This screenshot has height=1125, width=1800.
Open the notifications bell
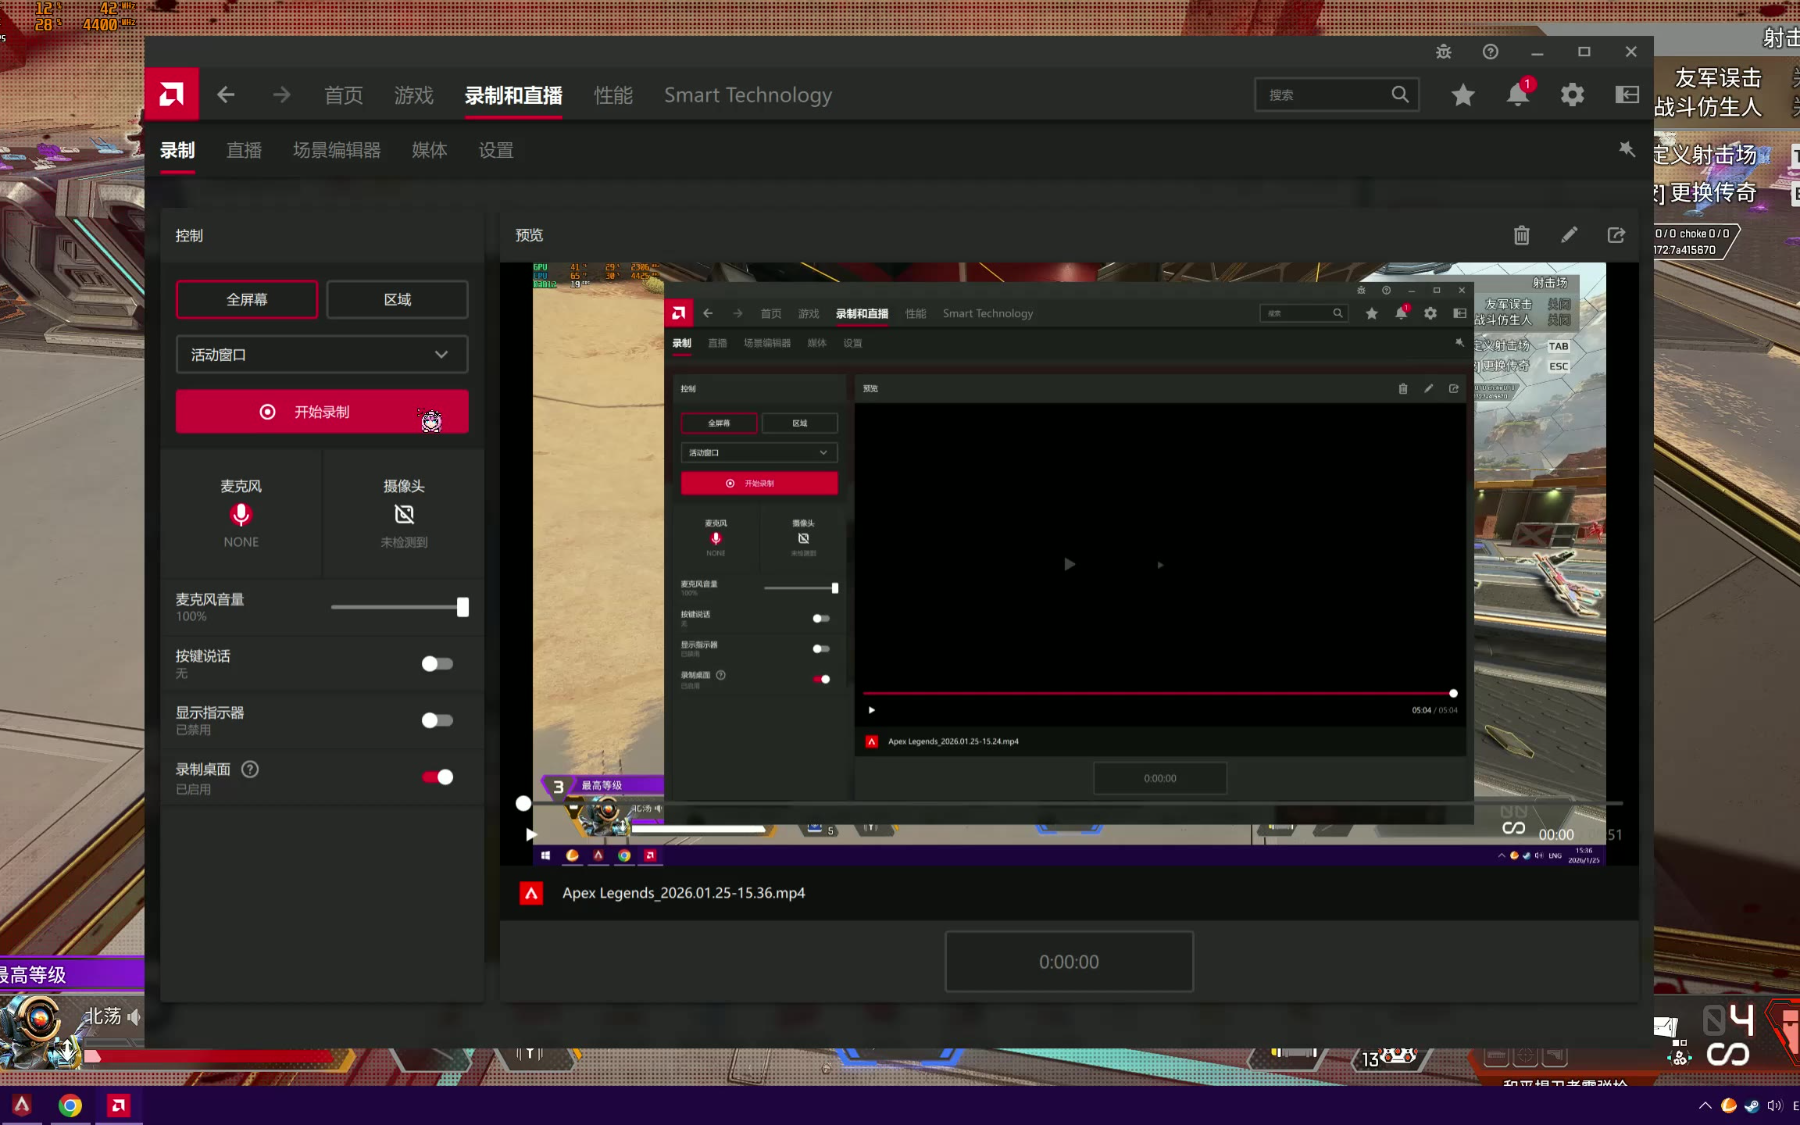pyautogui.click(x=1517, y=95)
